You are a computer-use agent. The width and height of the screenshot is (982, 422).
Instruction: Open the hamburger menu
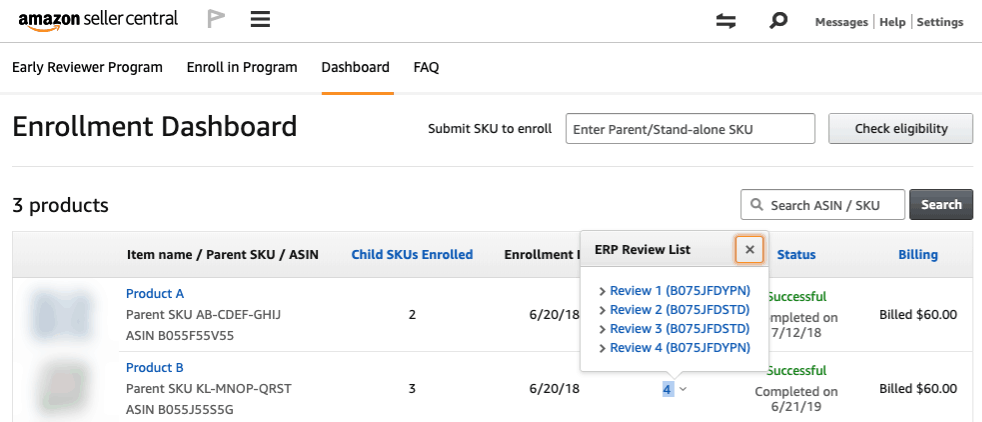pyautogui.click(x=261, y=20)
